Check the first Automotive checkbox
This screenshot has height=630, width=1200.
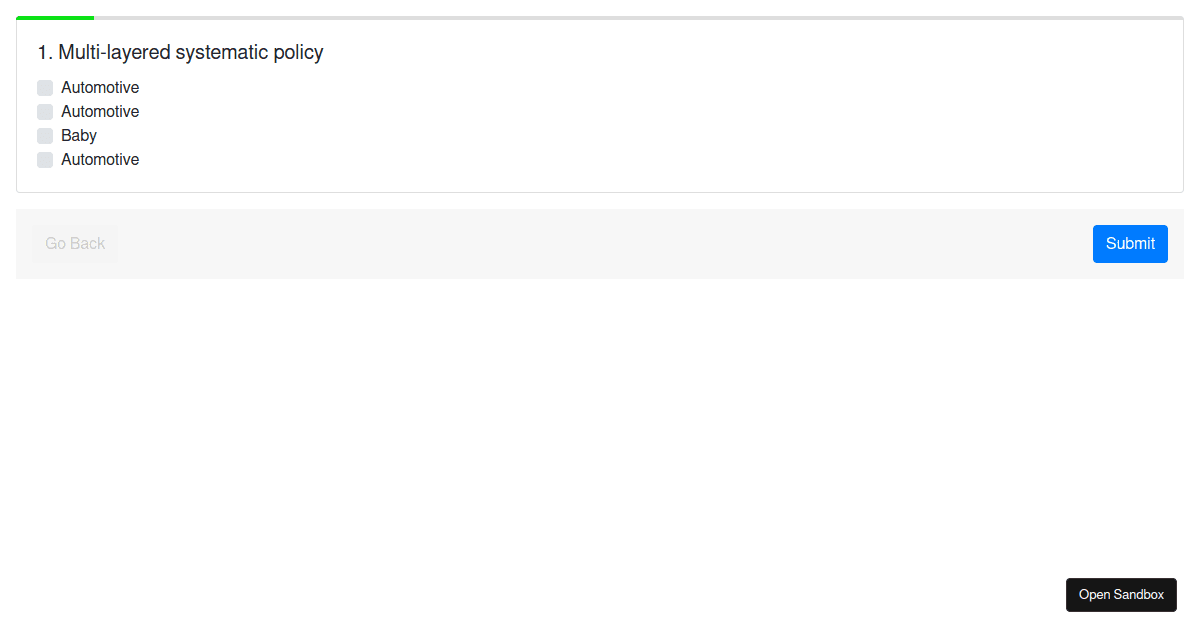coord(45,88)
